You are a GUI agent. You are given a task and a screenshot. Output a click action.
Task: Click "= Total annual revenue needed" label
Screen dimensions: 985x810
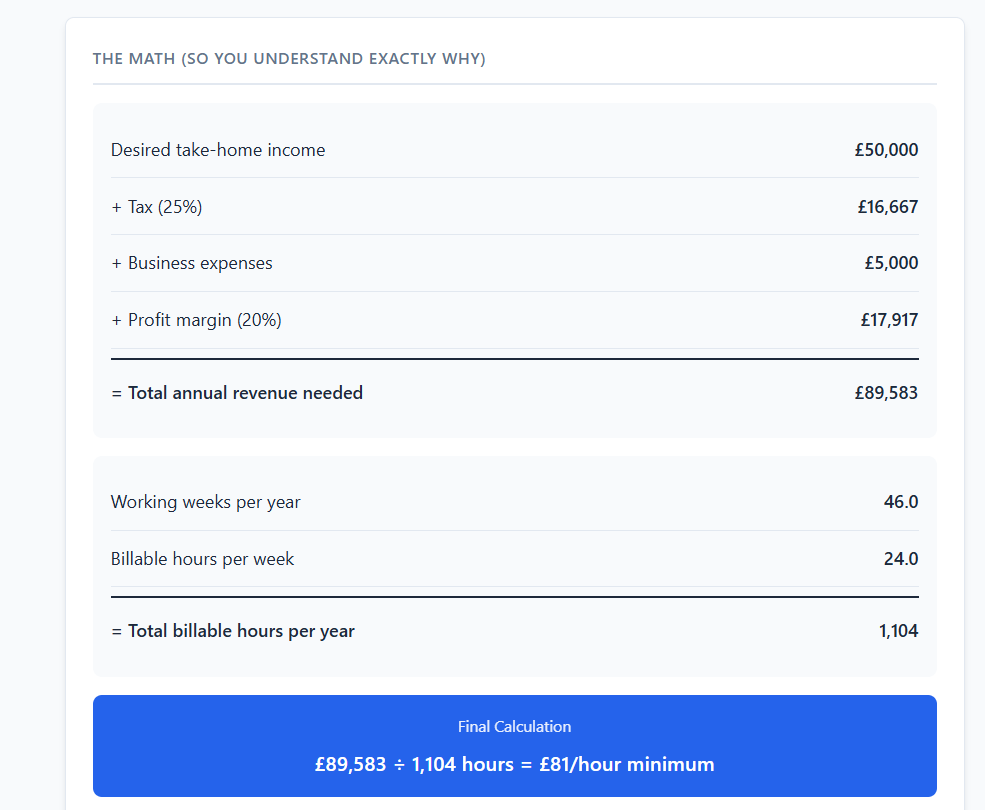pos(237,393)
